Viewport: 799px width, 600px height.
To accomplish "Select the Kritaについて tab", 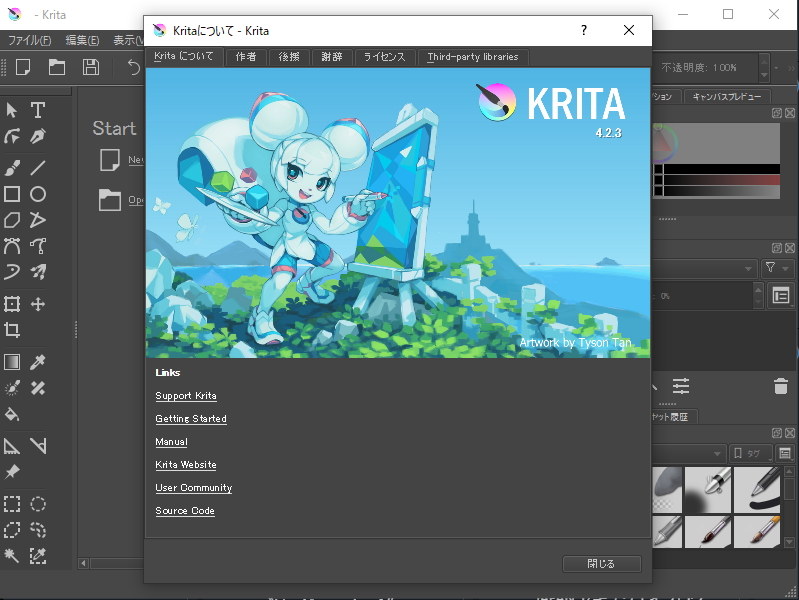I will (184, 56).
